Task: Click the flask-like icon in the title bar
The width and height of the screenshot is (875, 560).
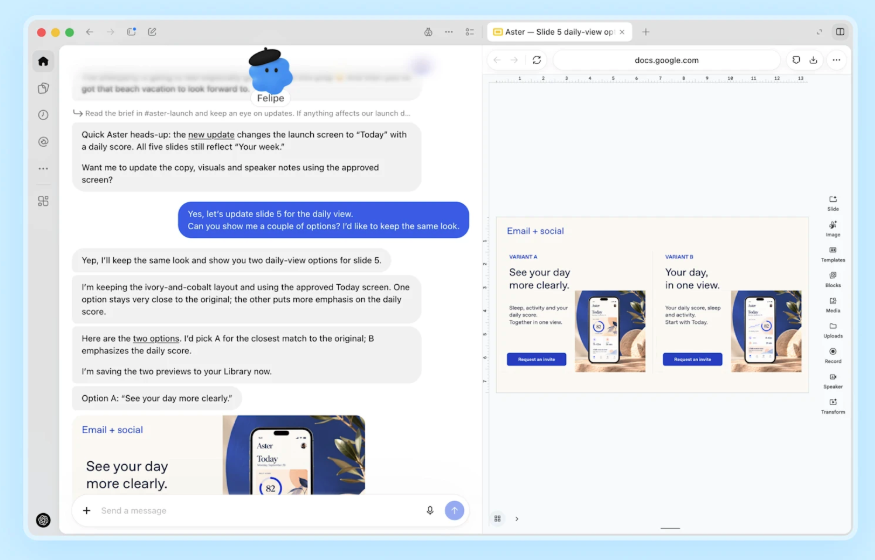Action: point(428,32)
